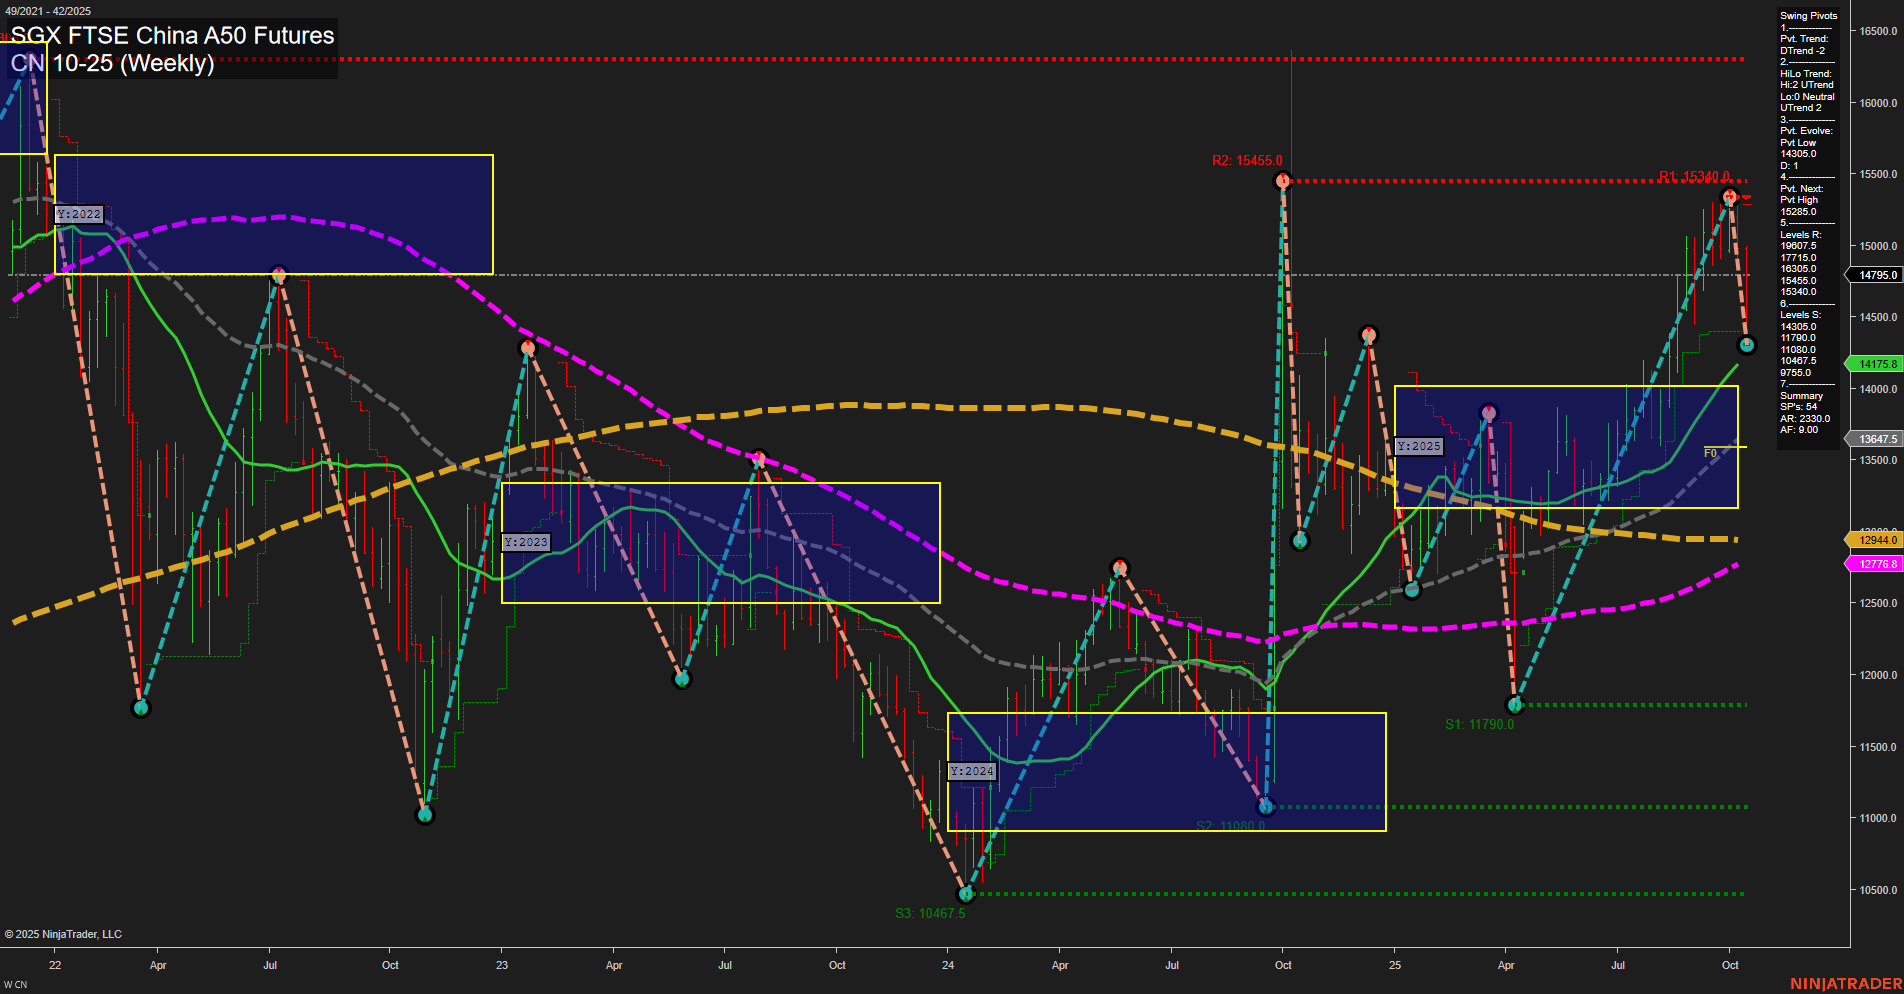Click the purple pivot dot inside the 2025 box
1904x994 pixels.
pos(1489,411)
